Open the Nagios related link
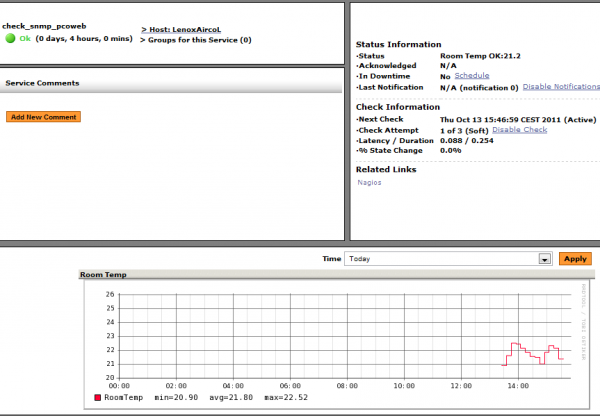 (370, 182)
